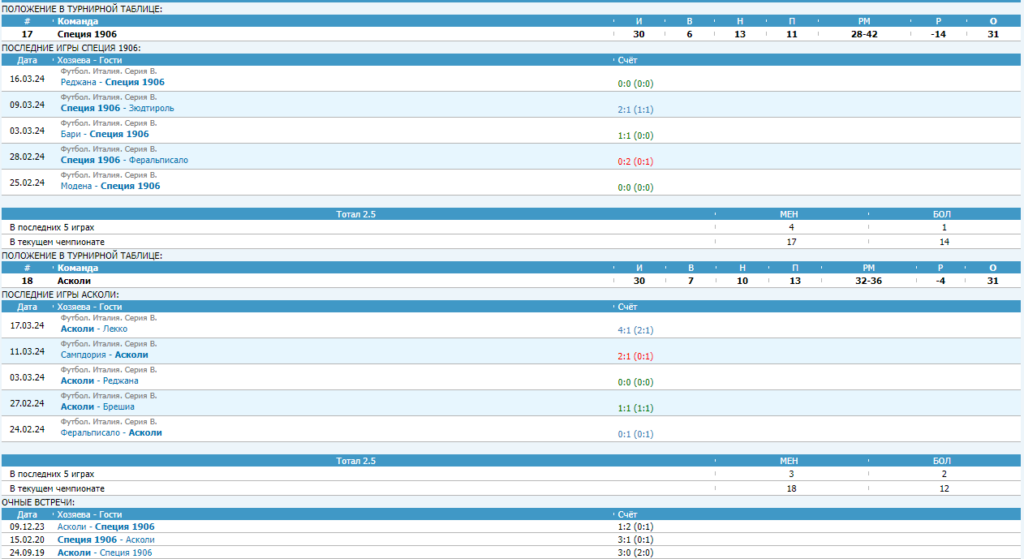The width and height of the screenshot is (1024, 559).
Task: Open Специя 1906 link in match against Модена
Action: [x=130, y=186]
